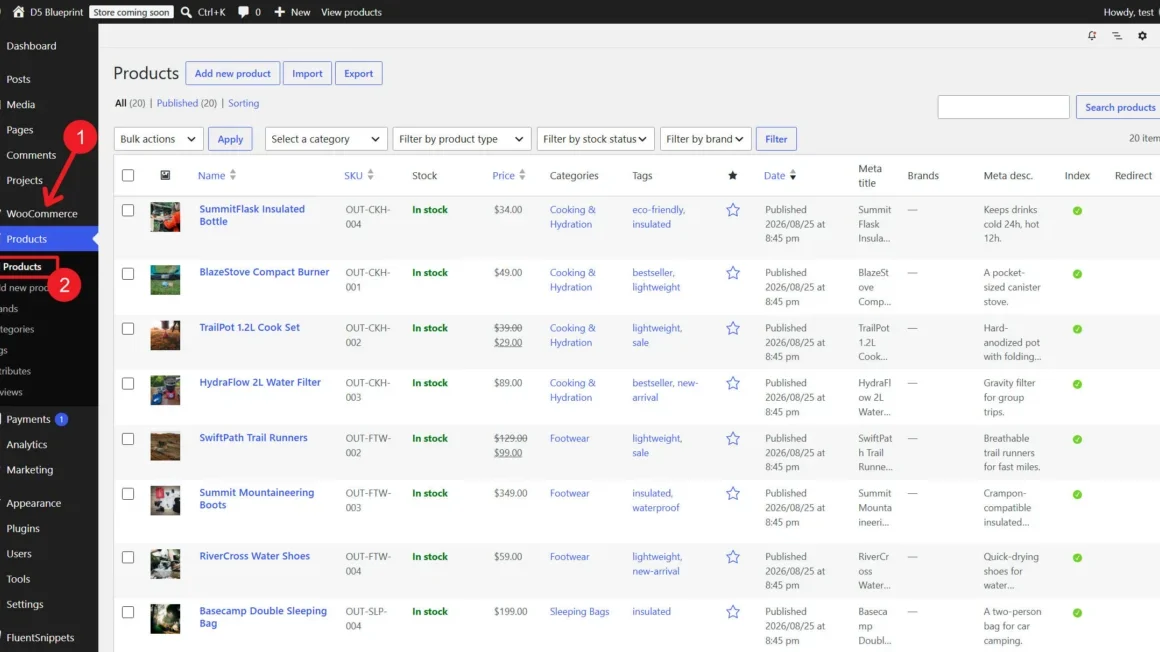This screenshot has height=652, width=1160.
Task: Open the Bulk actions dropdown
Action: [x=158, y=139]
